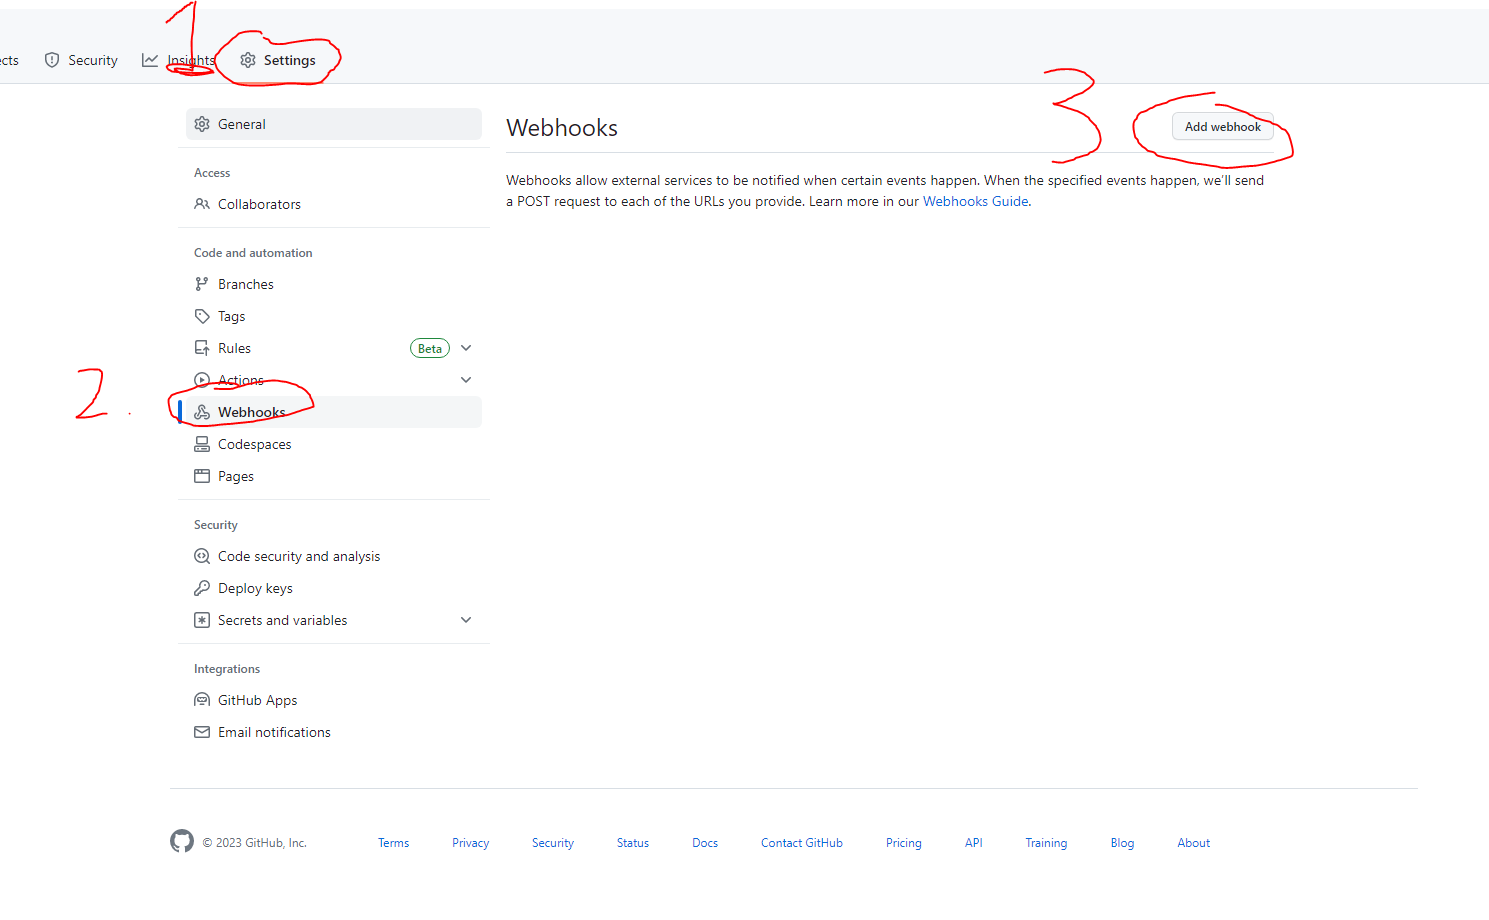Click the Branches git-branch icon
The image size is (1489, 920).
point(202,284)
